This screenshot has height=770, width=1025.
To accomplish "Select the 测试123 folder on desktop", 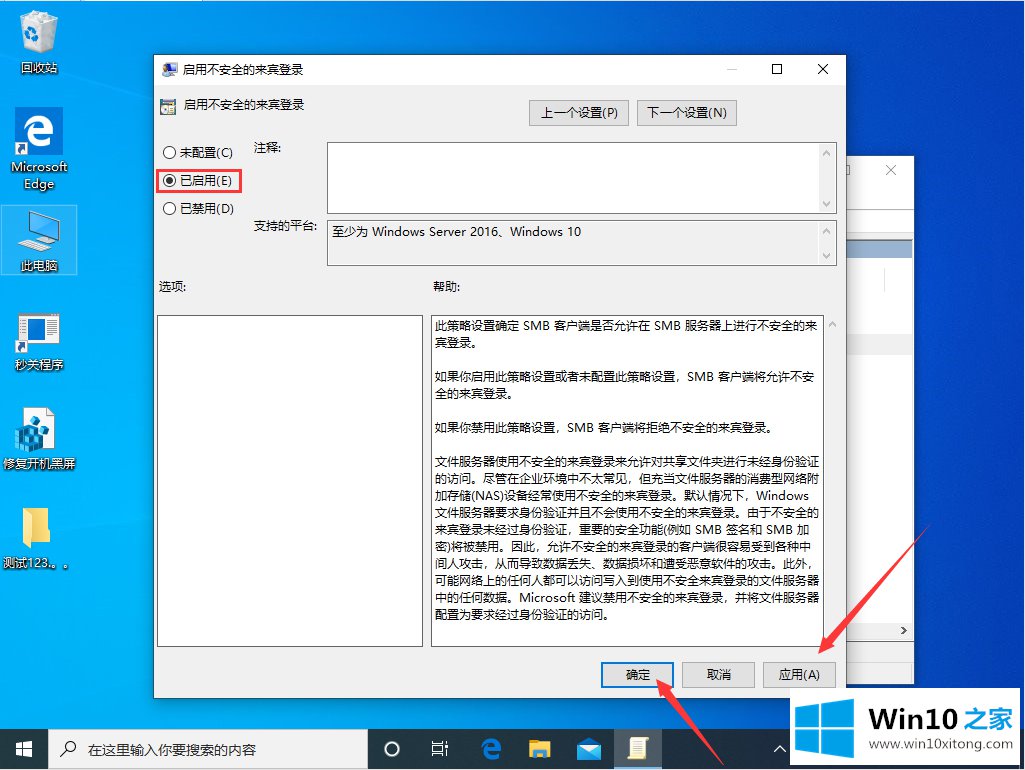I will pos(36,537).
